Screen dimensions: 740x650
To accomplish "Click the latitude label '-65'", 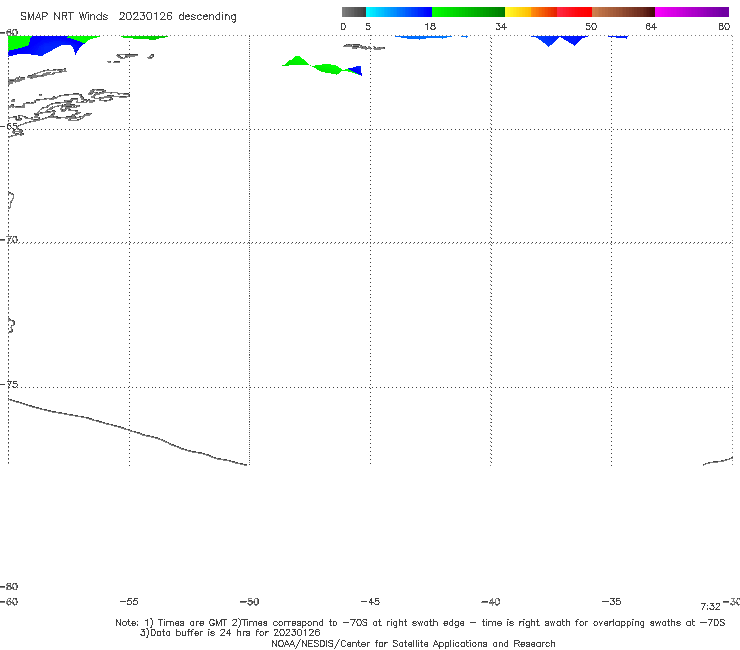I will [9, 127].
